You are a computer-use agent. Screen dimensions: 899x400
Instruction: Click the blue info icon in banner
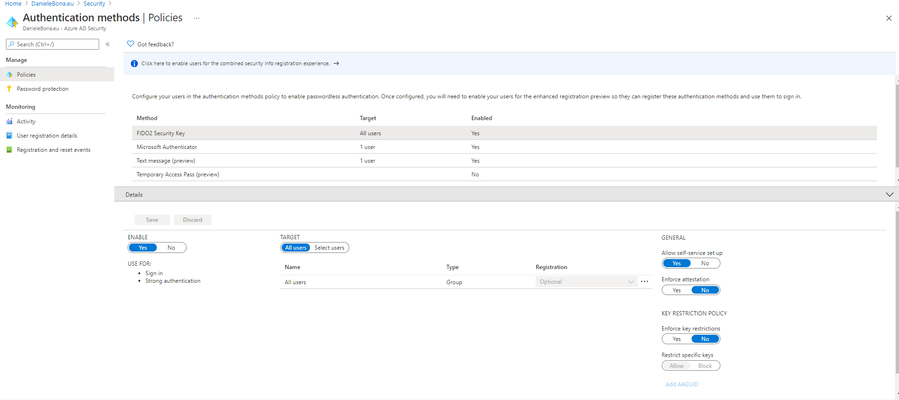click(134, 64)
